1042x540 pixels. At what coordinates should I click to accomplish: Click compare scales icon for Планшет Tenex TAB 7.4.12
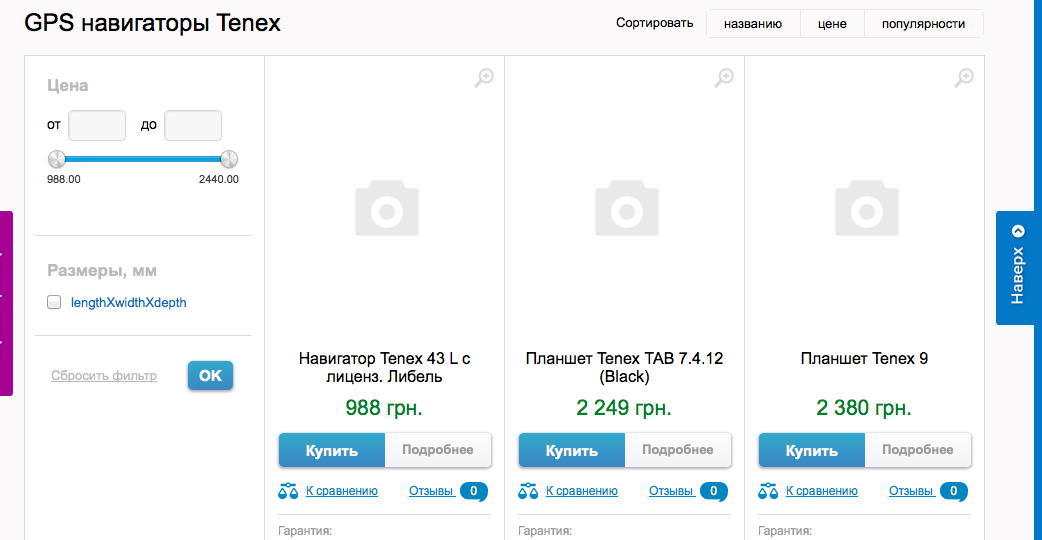click(528, 492)
